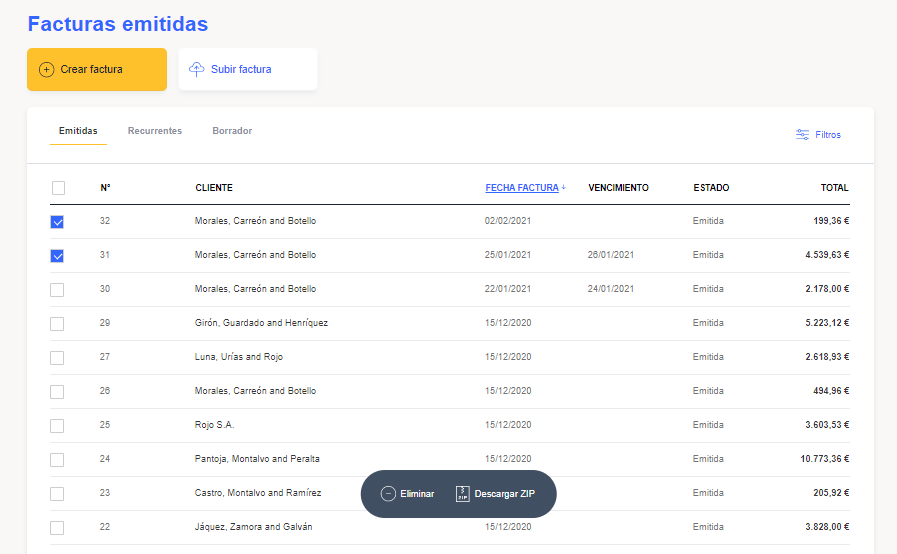Click the total 494,96 €
The height and width of the screenshot is (554, 897).
click(x=831, y=391)
